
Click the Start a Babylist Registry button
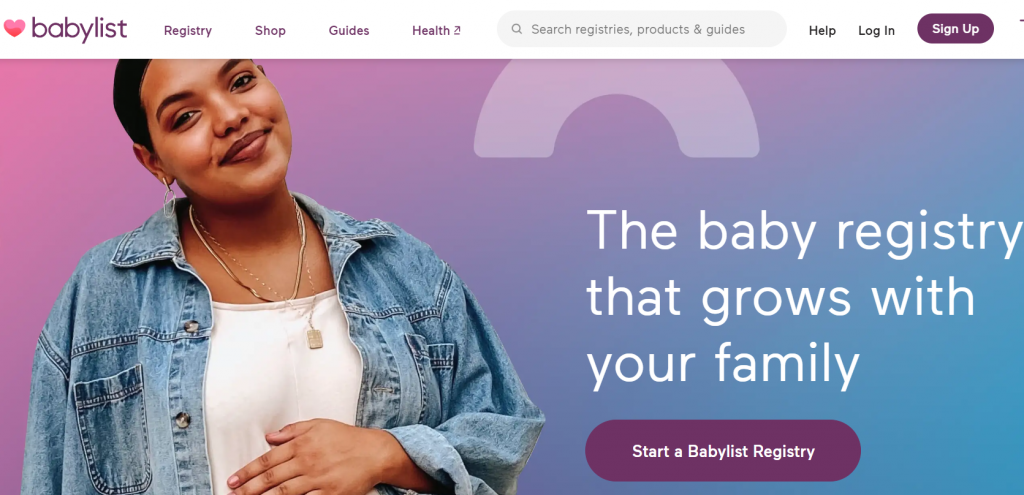(x=723, y=451)
